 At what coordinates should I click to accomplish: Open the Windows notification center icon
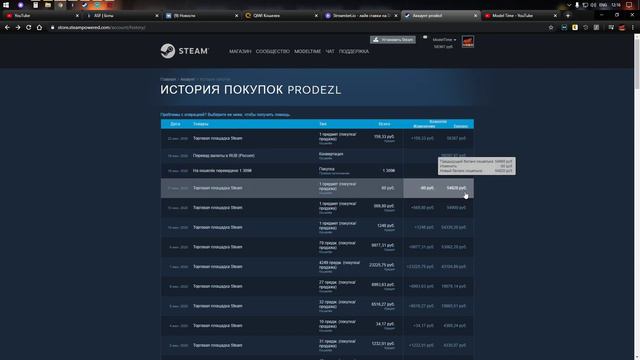coord(629,5)
